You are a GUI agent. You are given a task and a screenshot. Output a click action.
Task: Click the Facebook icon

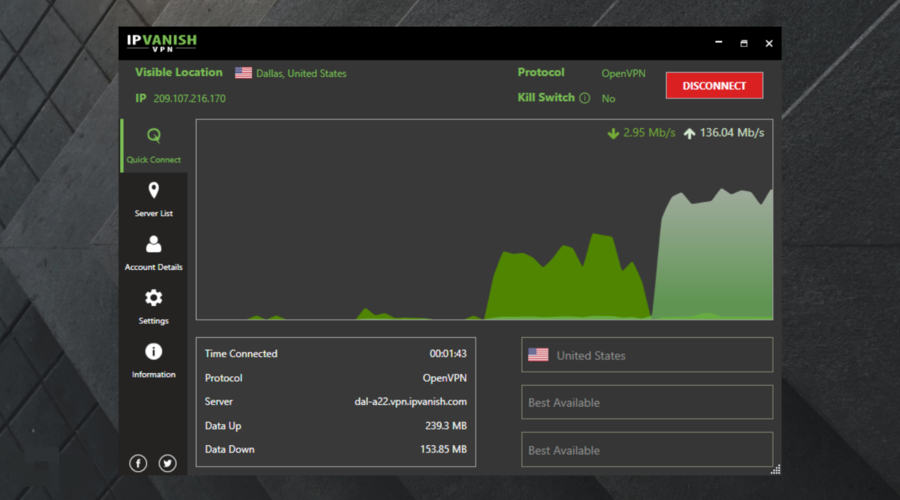pos(138,463)
